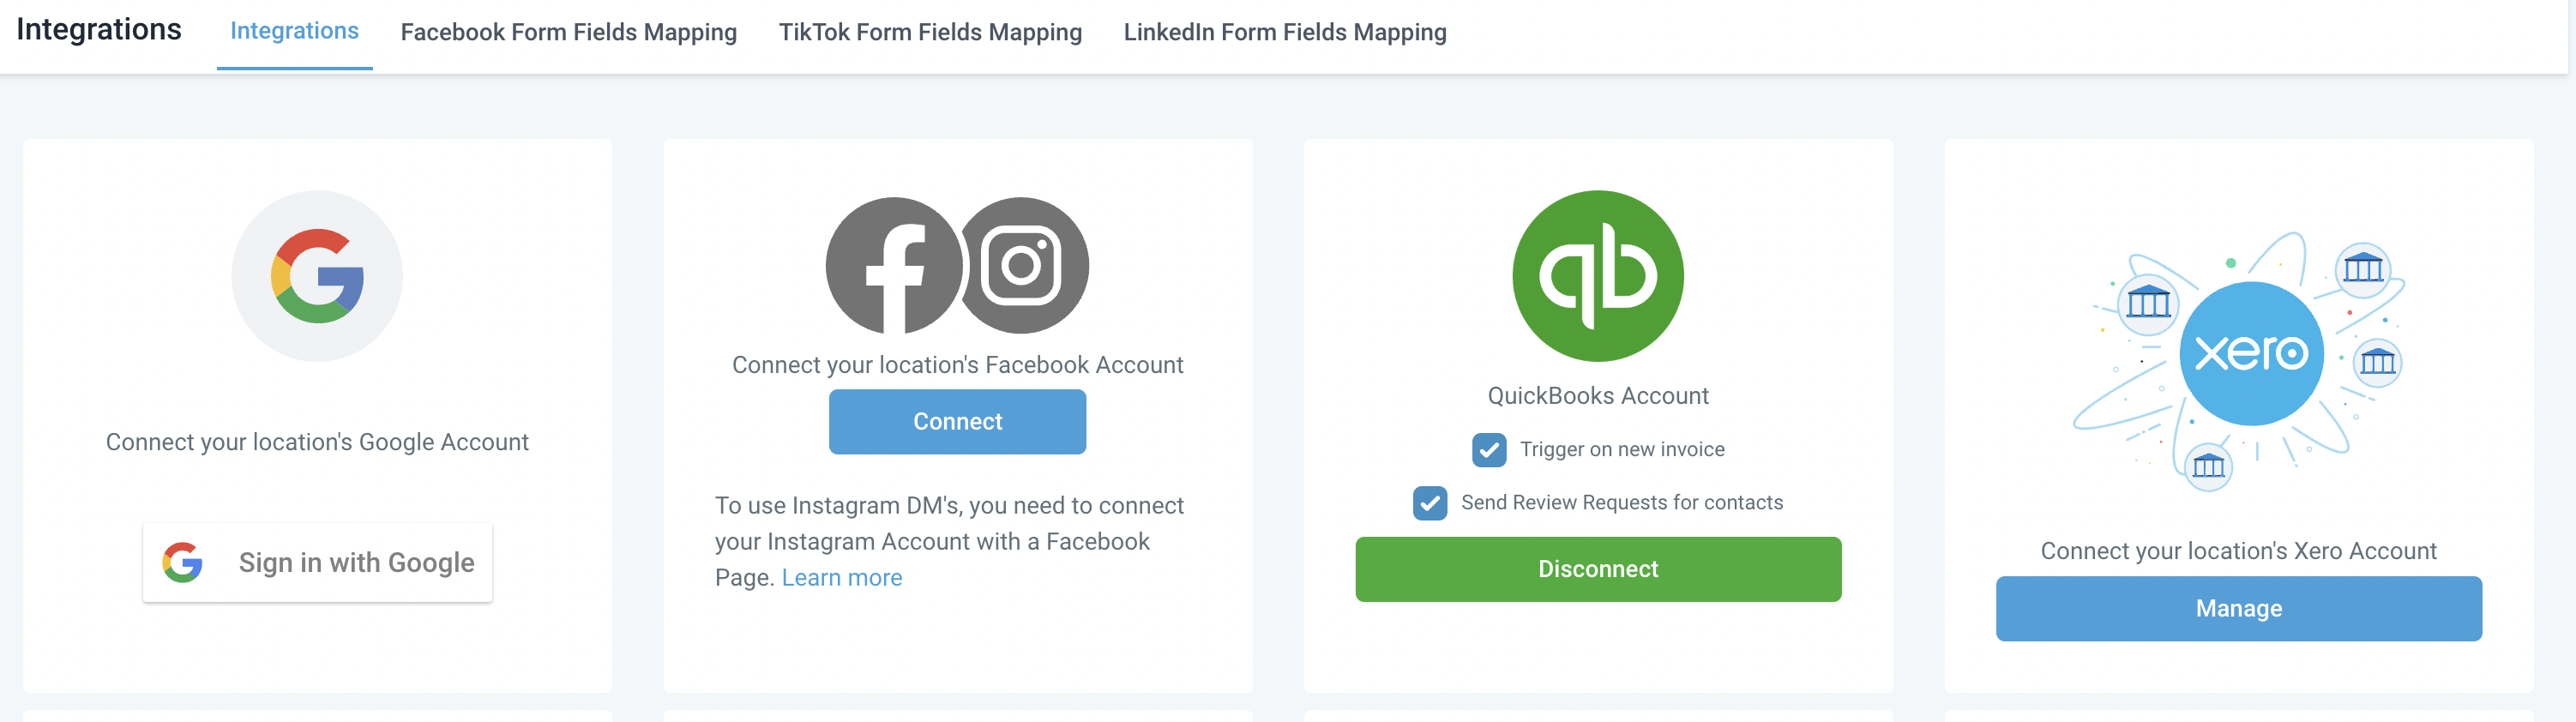
Task: Click the bank icon at top right of Xero graphic
Action: coord(2363,268)
